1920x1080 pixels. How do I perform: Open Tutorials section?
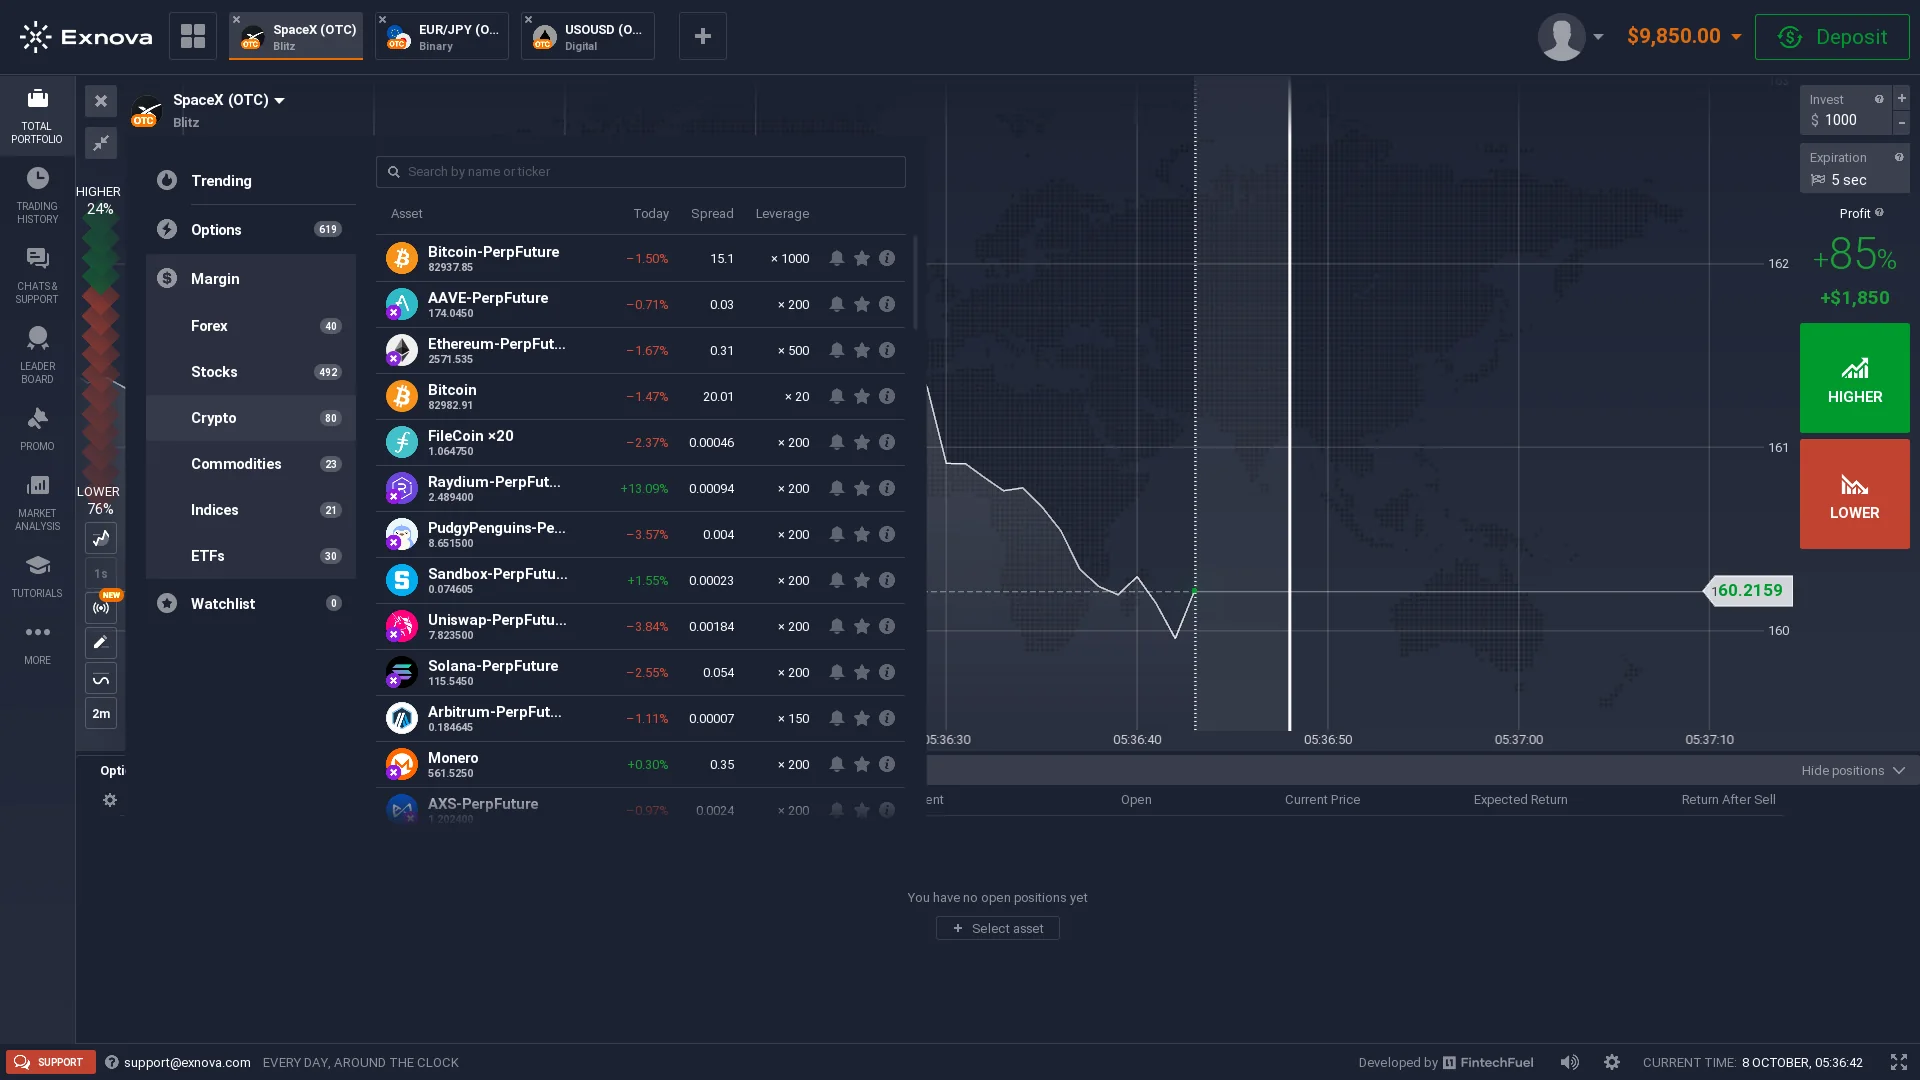point(37,576)
